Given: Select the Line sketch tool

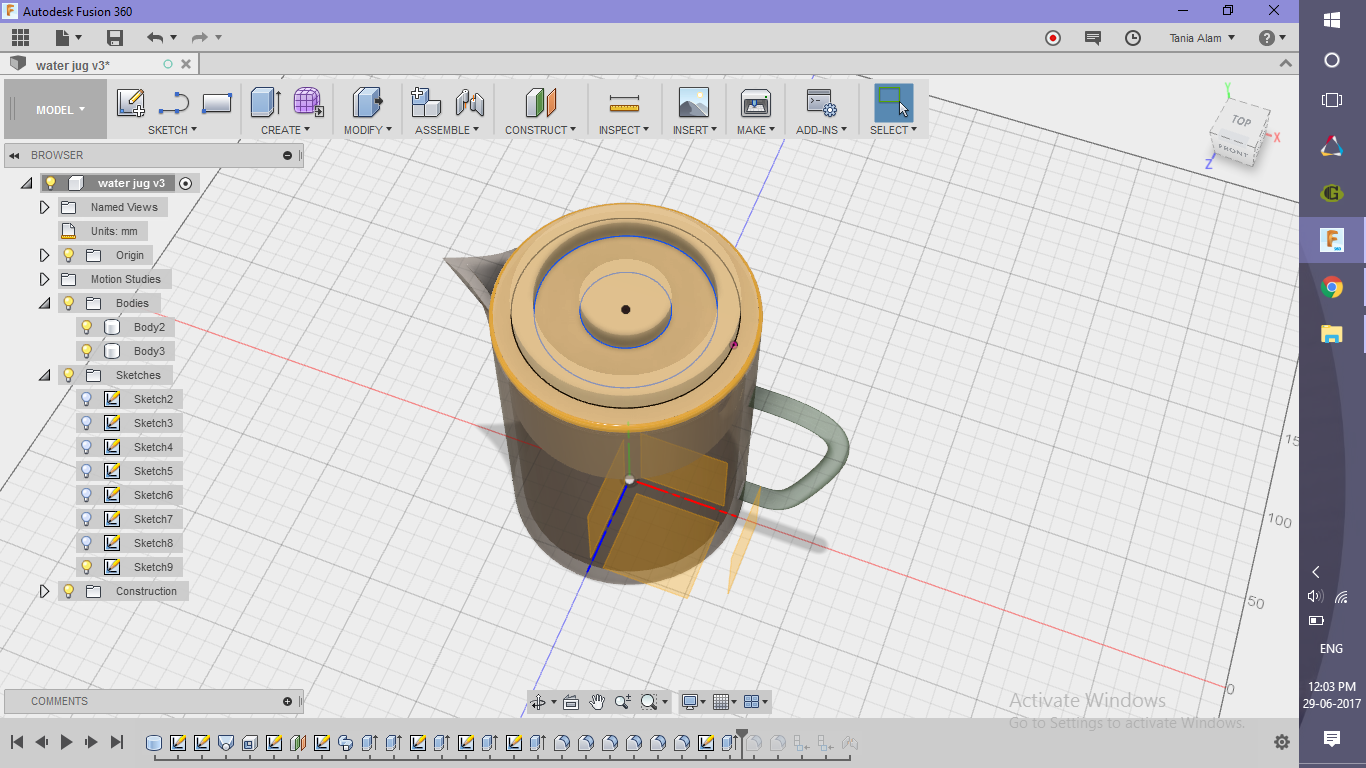Looking at the screenshot, I should click(x=174, y=103).
